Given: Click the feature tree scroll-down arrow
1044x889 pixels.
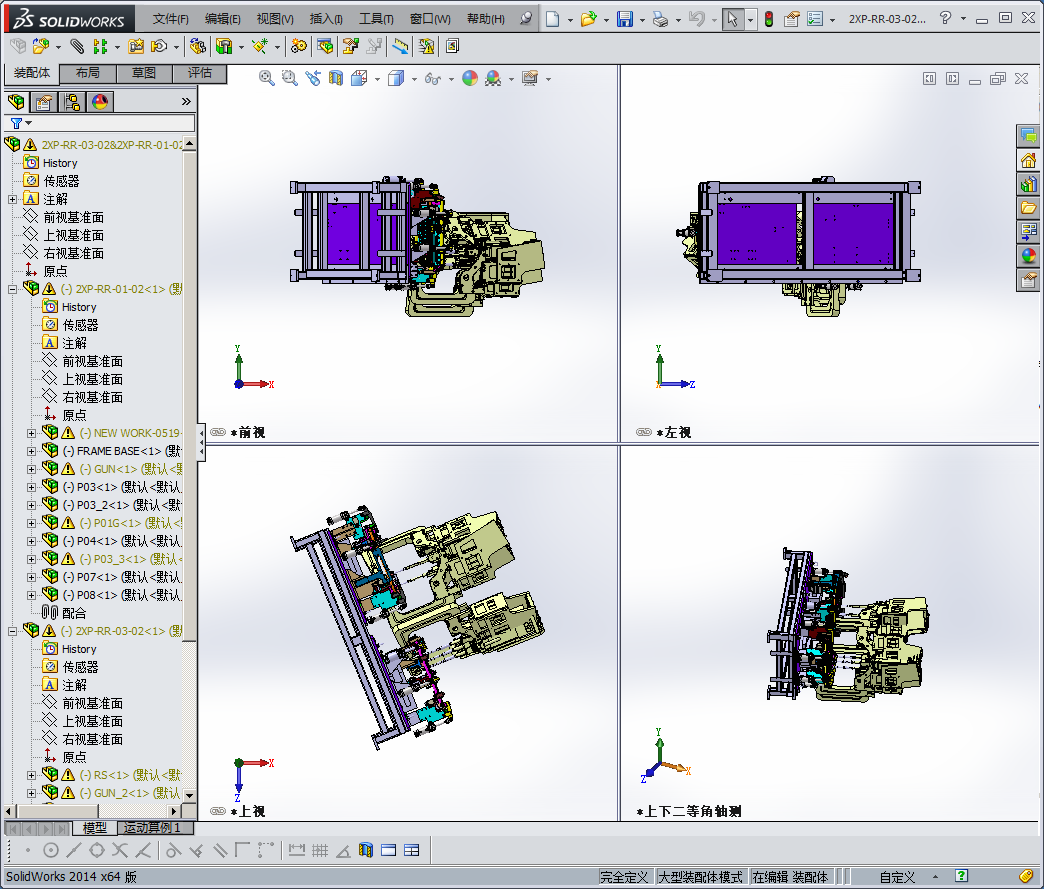Looking at the screenshot, I should pyautogui.click(x=190, y=795).
